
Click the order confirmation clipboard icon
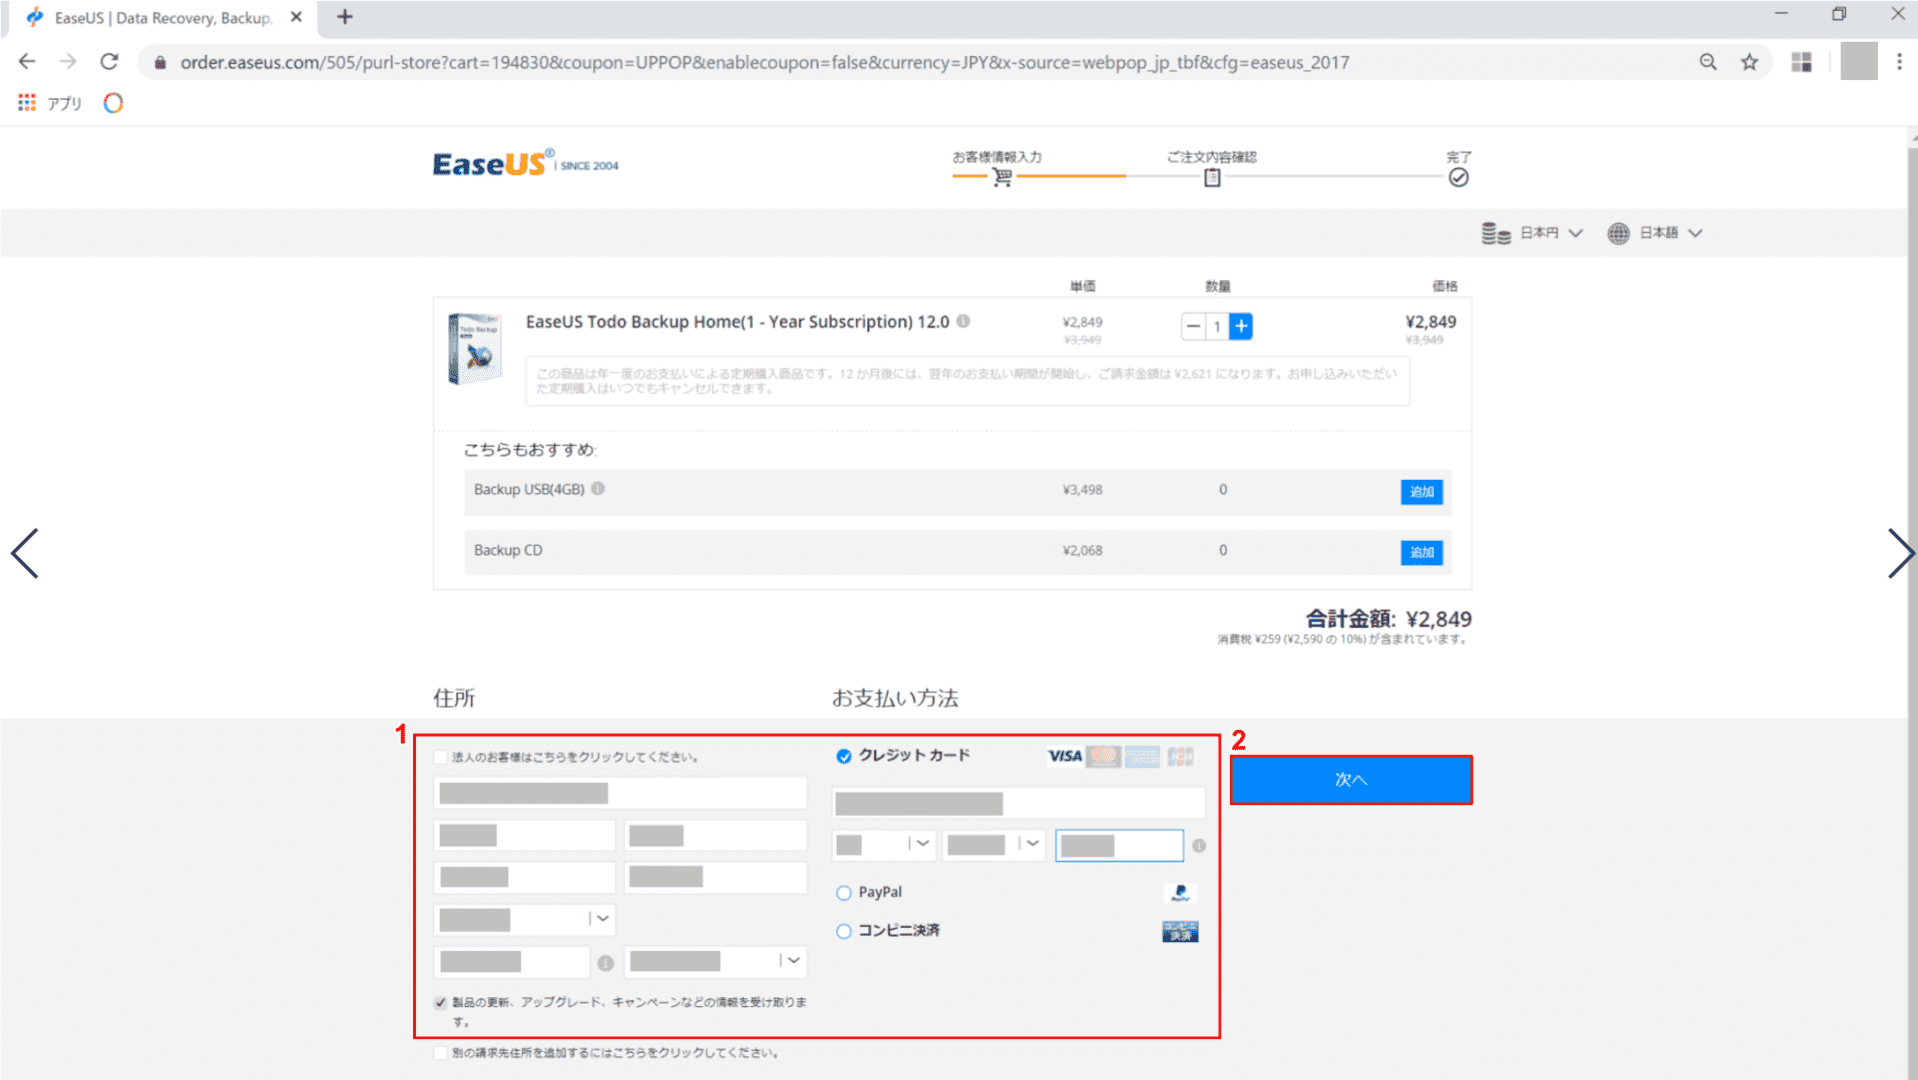click(x=1212, y=178)
